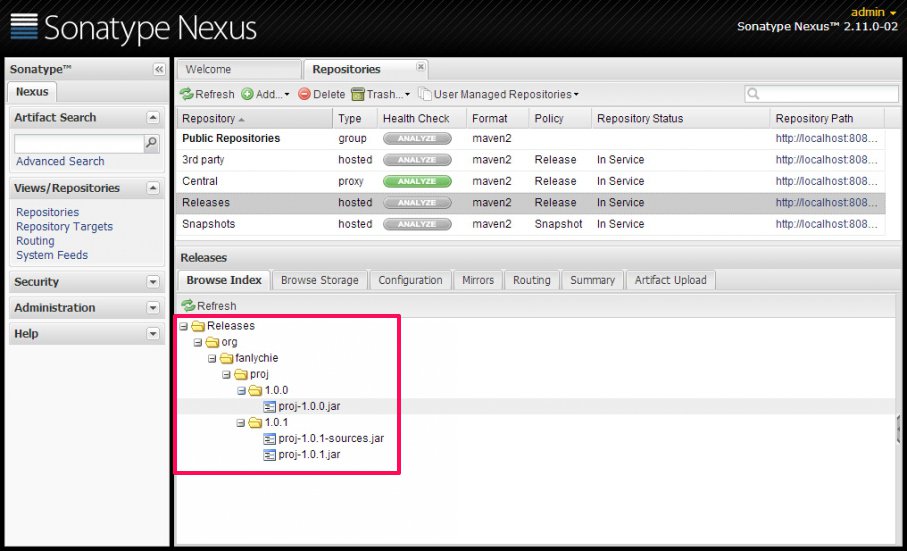Click the Refresh icon in repositories toolbar

[186, 94]
